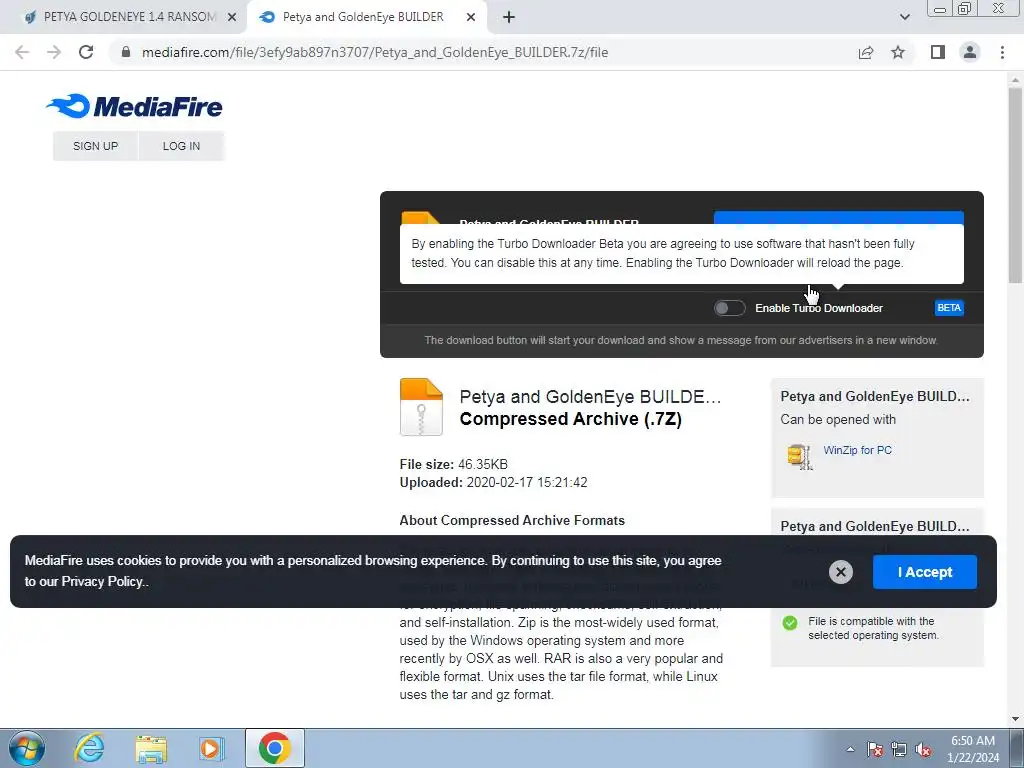Viewport: 1024px width, 768px height.
Task: Click the share page icon in the address bar
Action: coord(866,52)
